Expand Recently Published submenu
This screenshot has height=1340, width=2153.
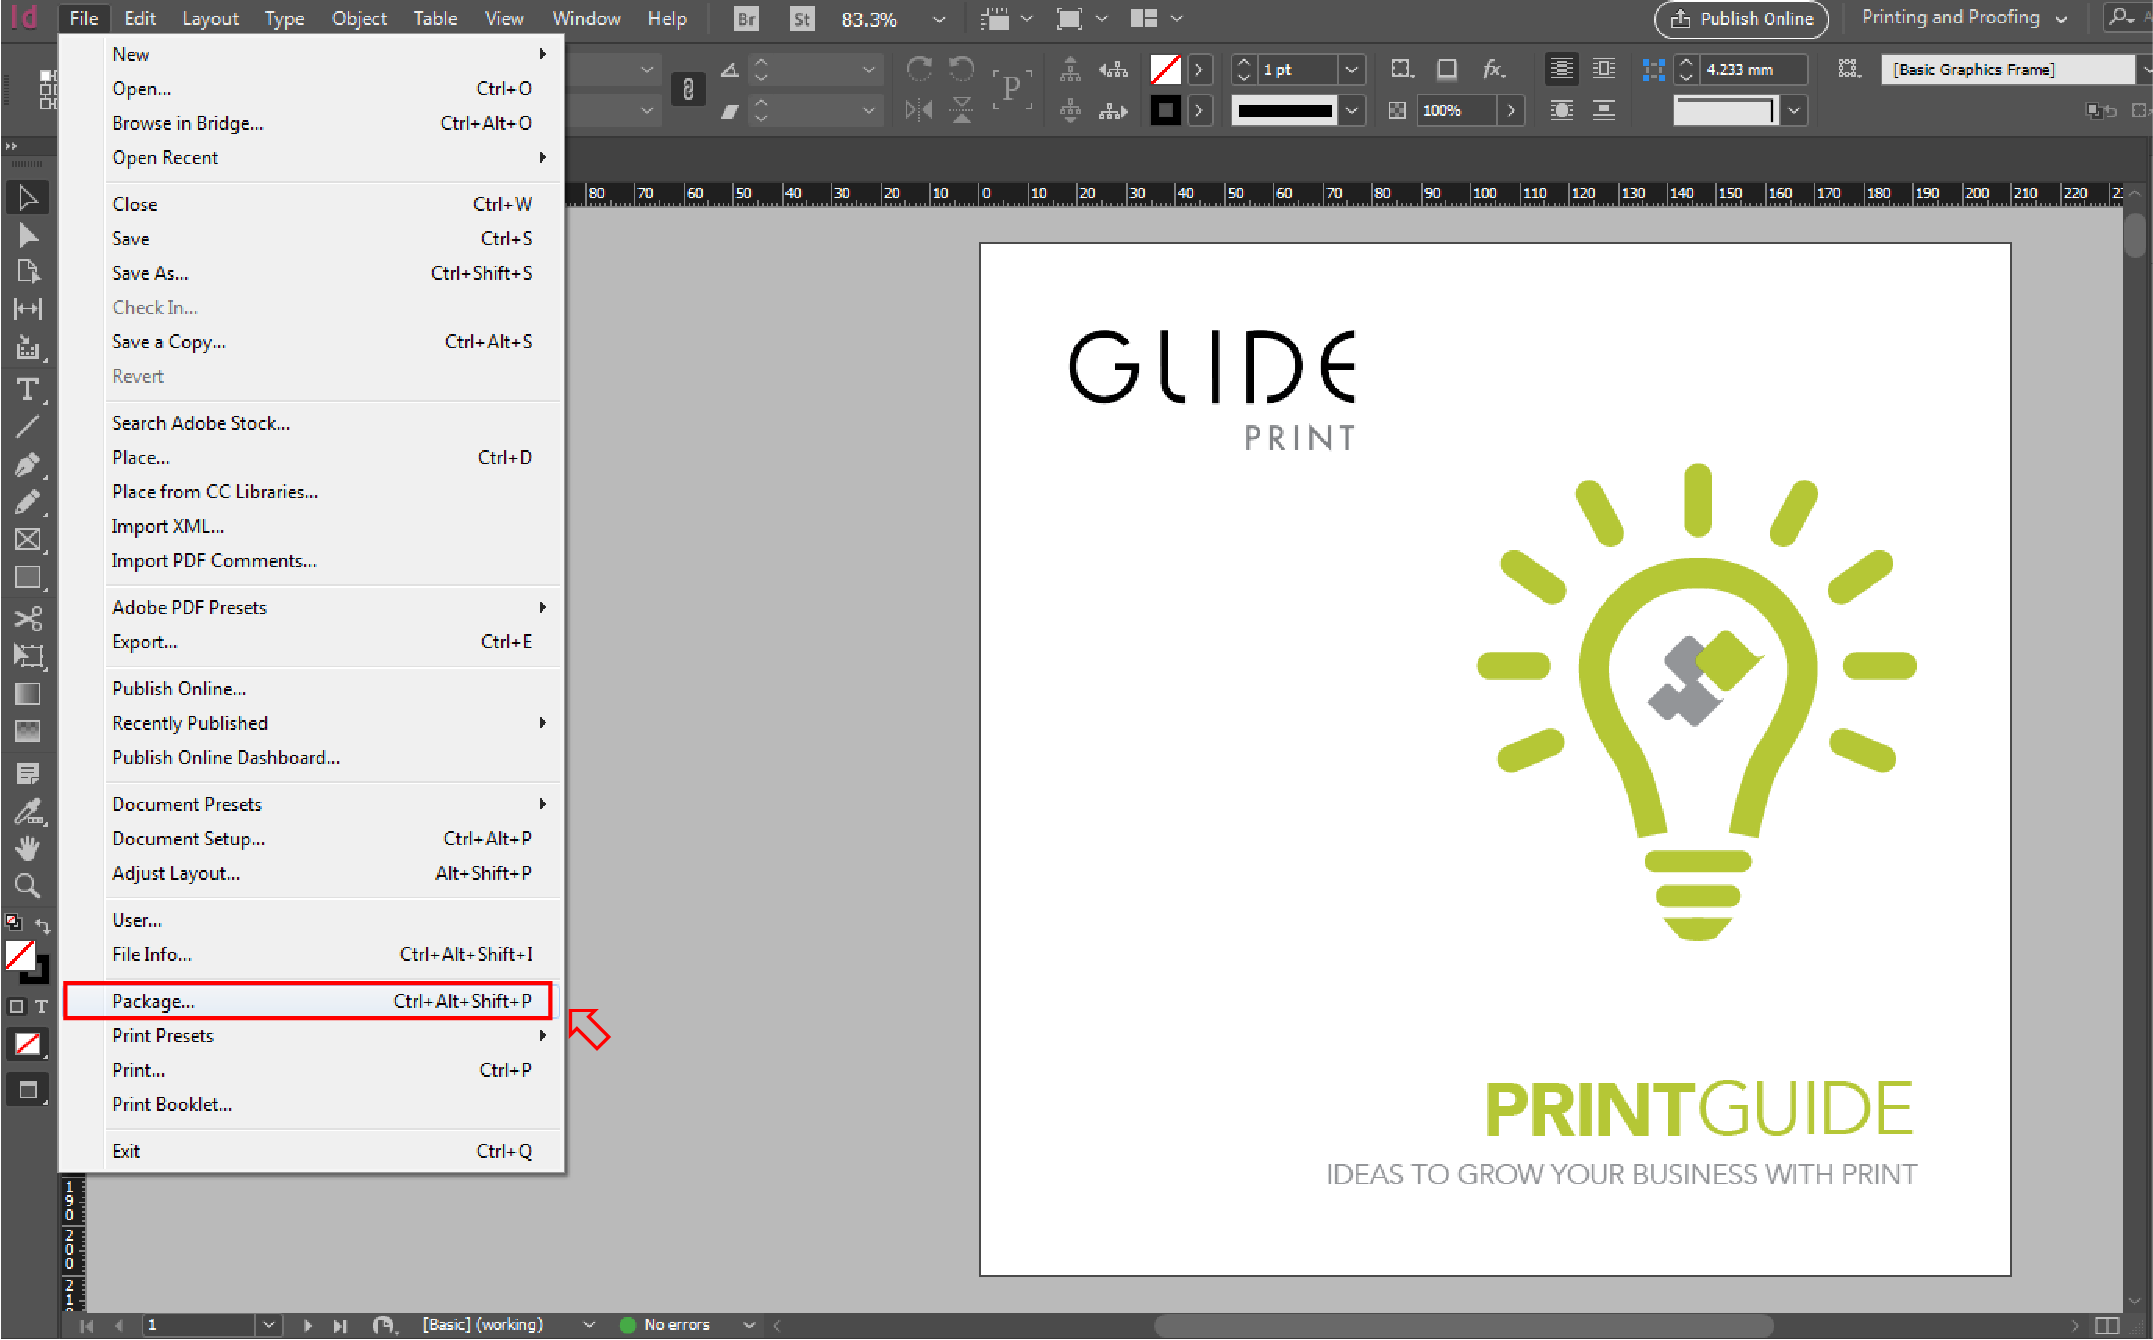tap(331, 723)
